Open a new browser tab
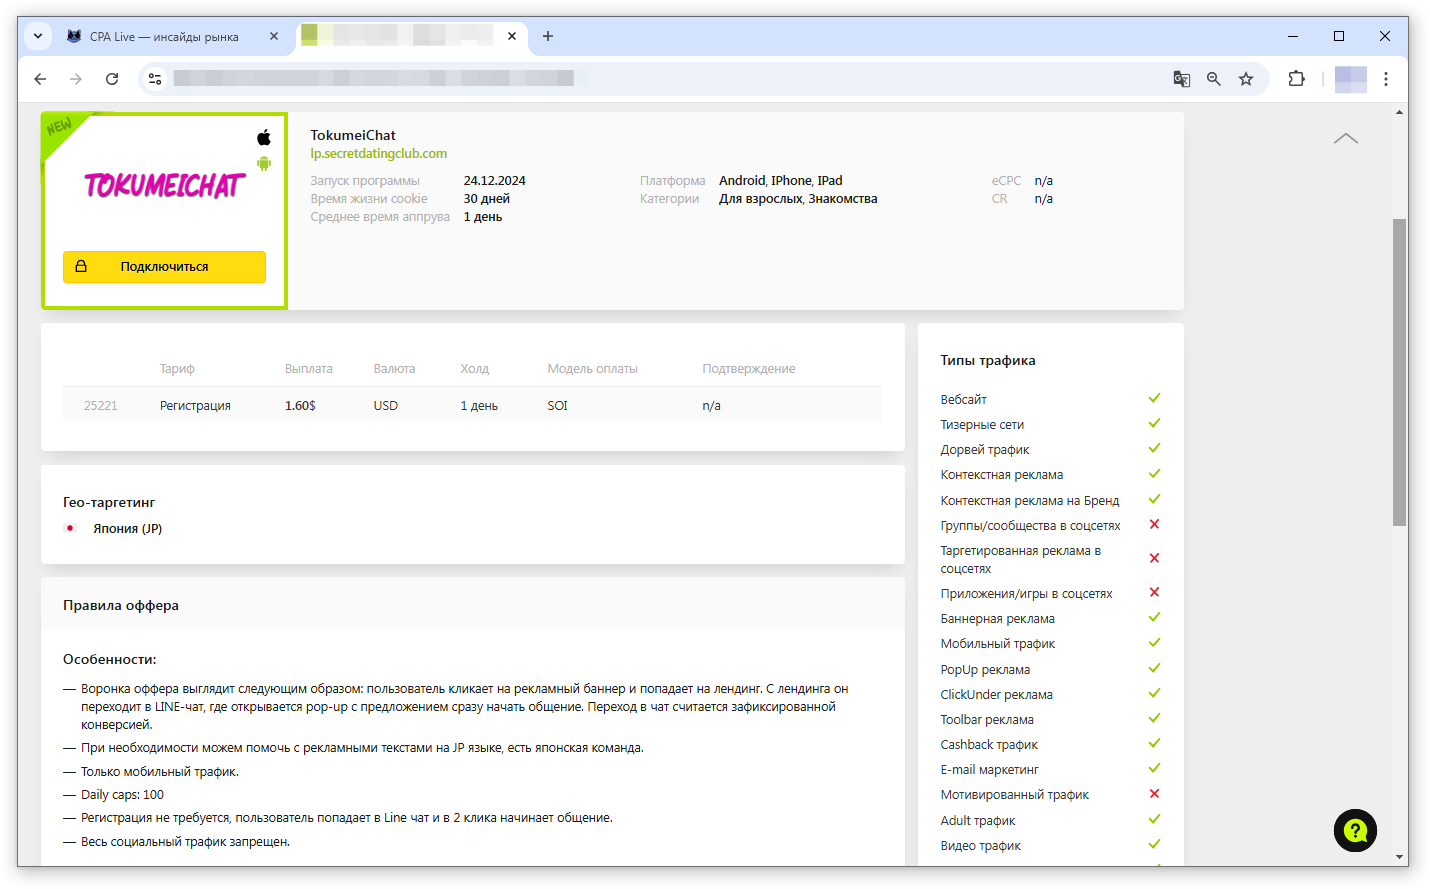This screenshot has width=1430, height=889. tap(547, 36)
